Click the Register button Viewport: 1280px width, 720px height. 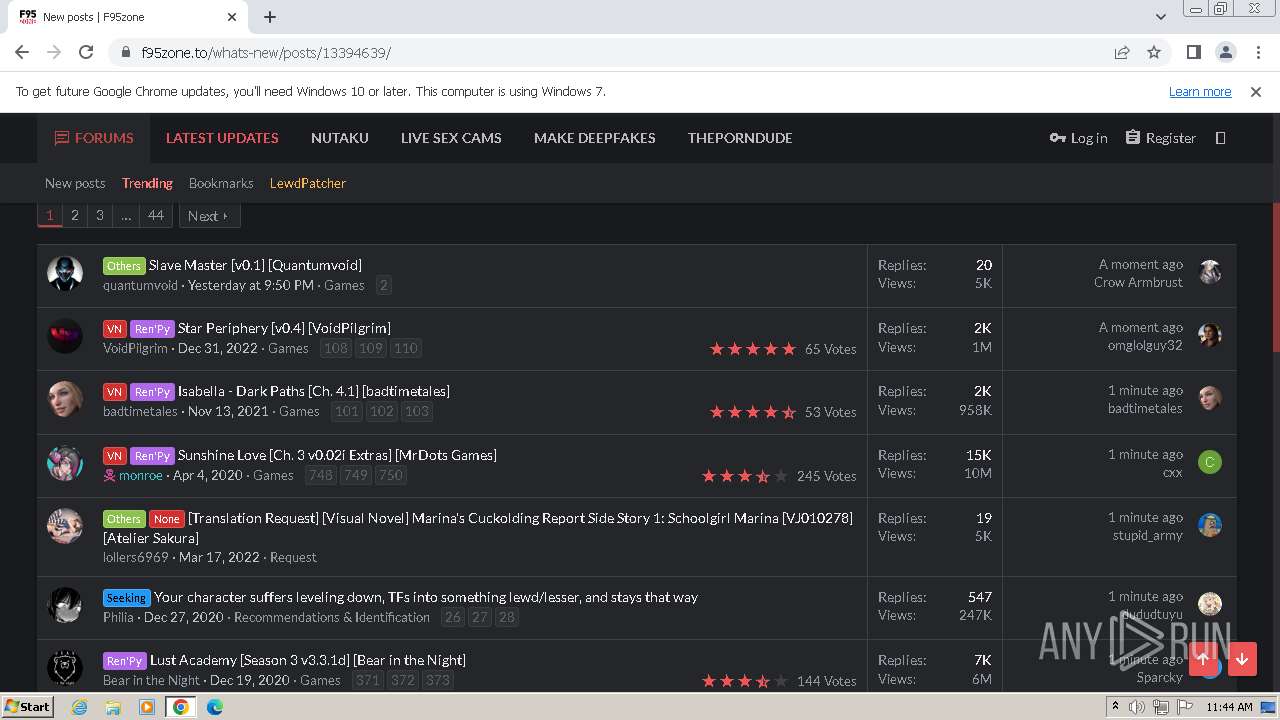coord(1160,138)
